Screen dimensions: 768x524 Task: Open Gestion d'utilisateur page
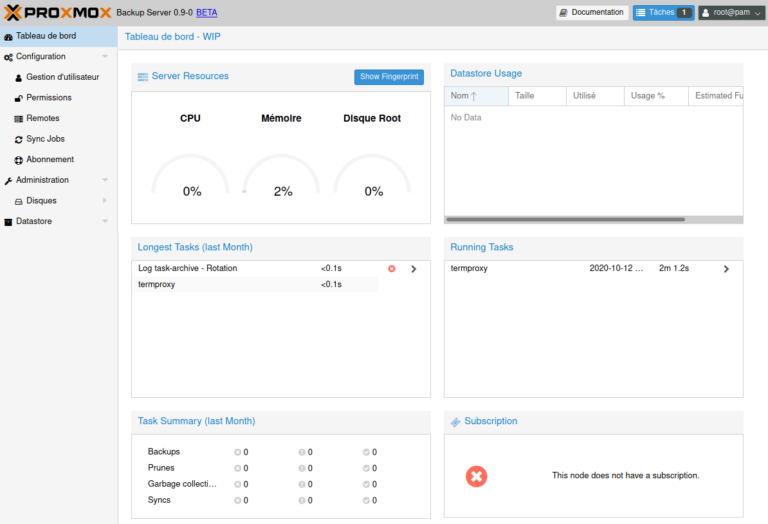[62, 77]
